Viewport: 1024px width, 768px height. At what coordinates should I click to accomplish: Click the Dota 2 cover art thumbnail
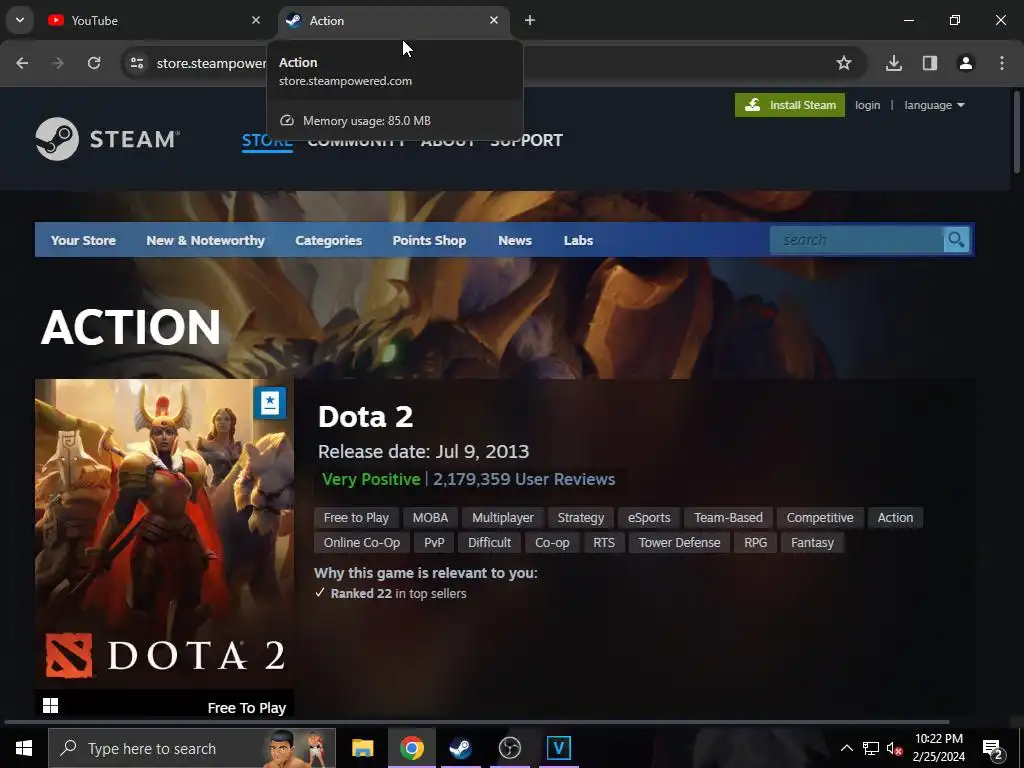[x=164, y=534]
